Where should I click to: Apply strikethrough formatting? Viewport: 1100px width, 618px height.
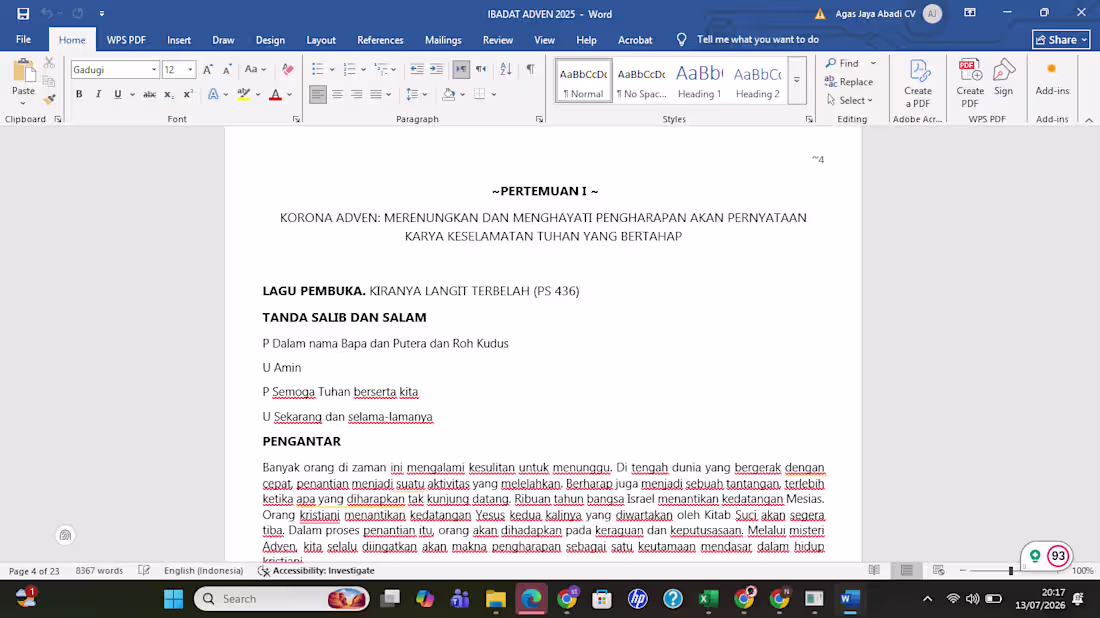(x=149, y=94)
